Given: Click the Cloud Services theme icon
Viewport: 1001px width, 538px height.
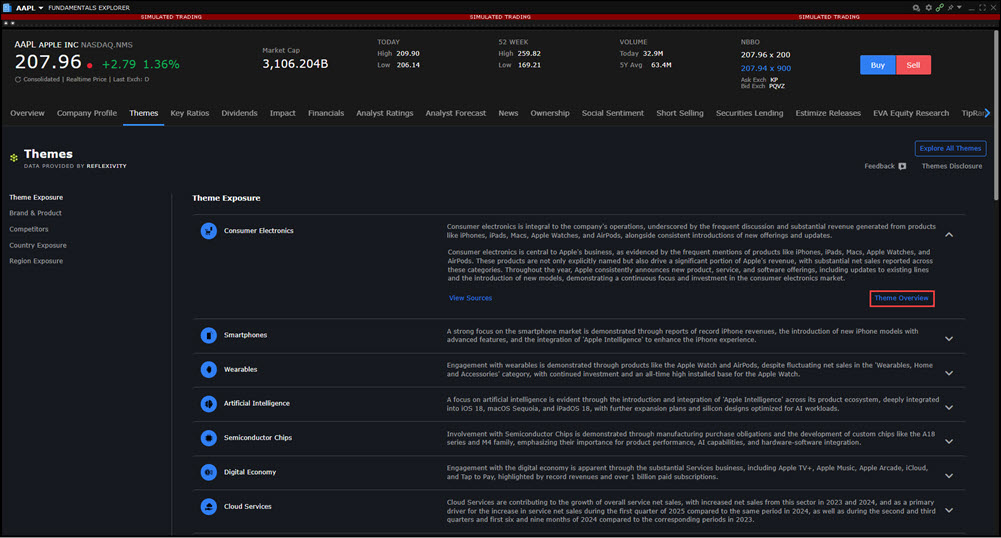Looking at the screenshot, I should 209,507.
